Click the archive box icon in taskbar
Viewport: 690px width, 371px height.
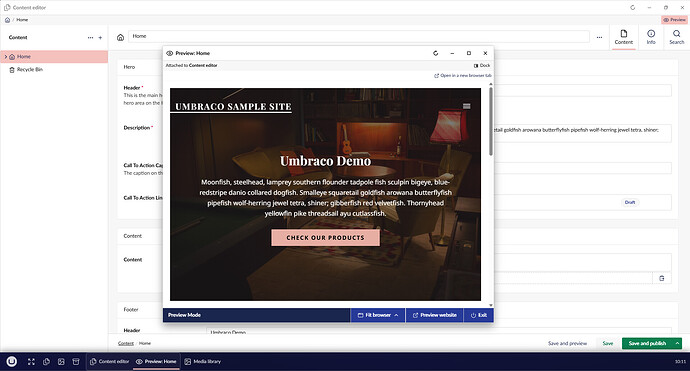pos(76,362)
